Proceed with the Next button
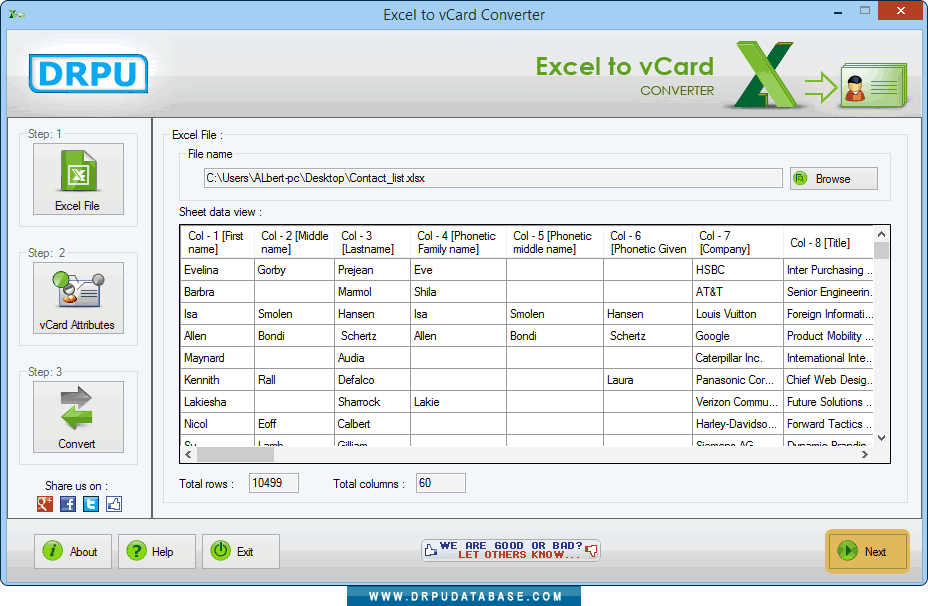Image resolution: width=928 pixels, height=606 pixels. tap(867, 551)
